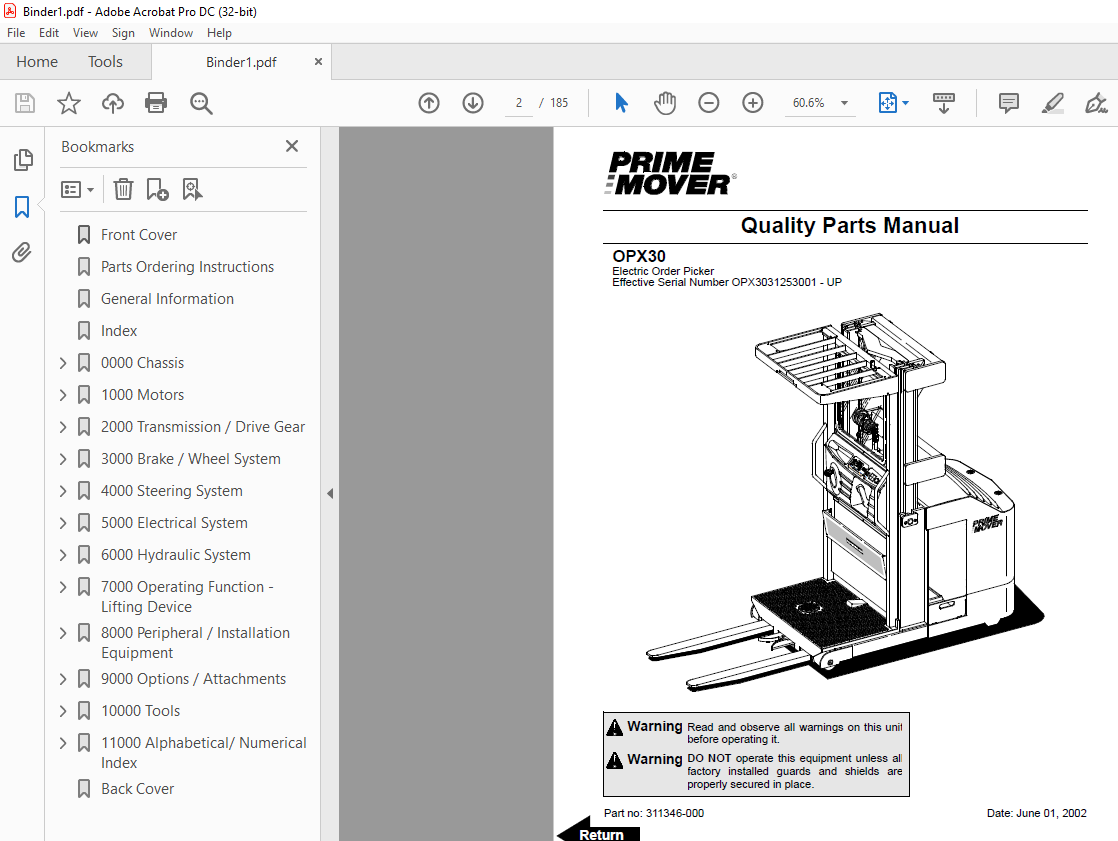Jump to General Information bookmark
The height and width of the screenshot is (841, 1118).
[167, 299]
